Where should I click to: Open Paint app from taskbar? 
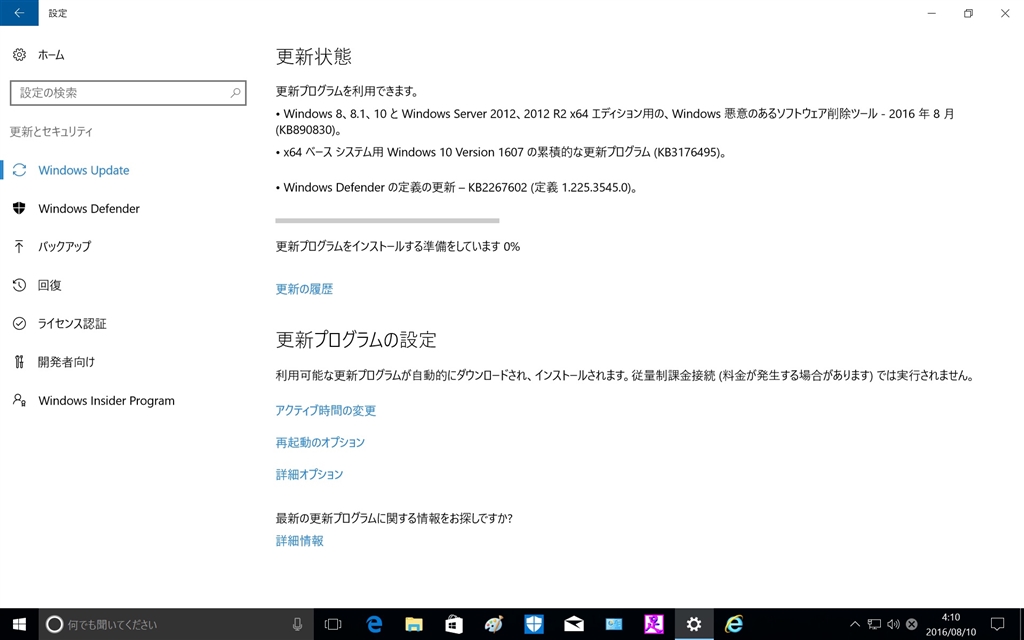point(494,624)
